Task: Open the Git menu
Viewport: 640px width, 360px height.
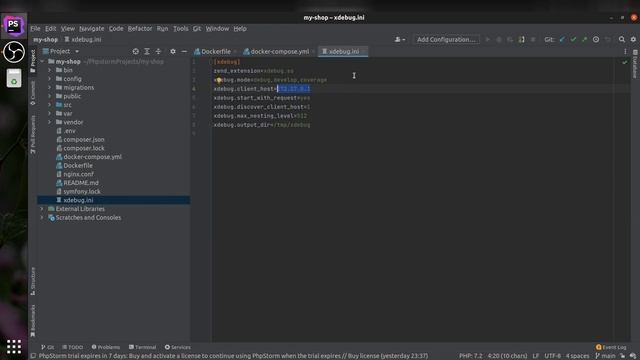Action: point(197,29)
